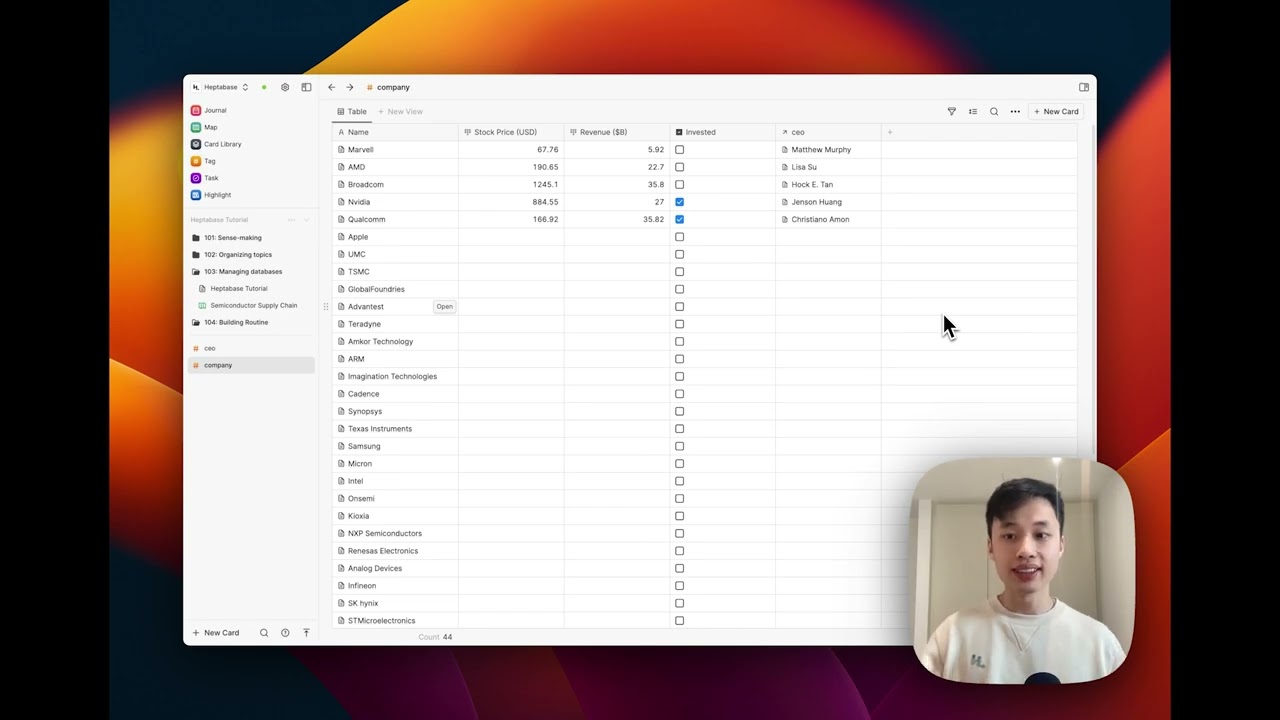Click the pin-to-top arrow icon at the sidebar bottom
This screenshot has width=1280, height=720.
[306, 633]
